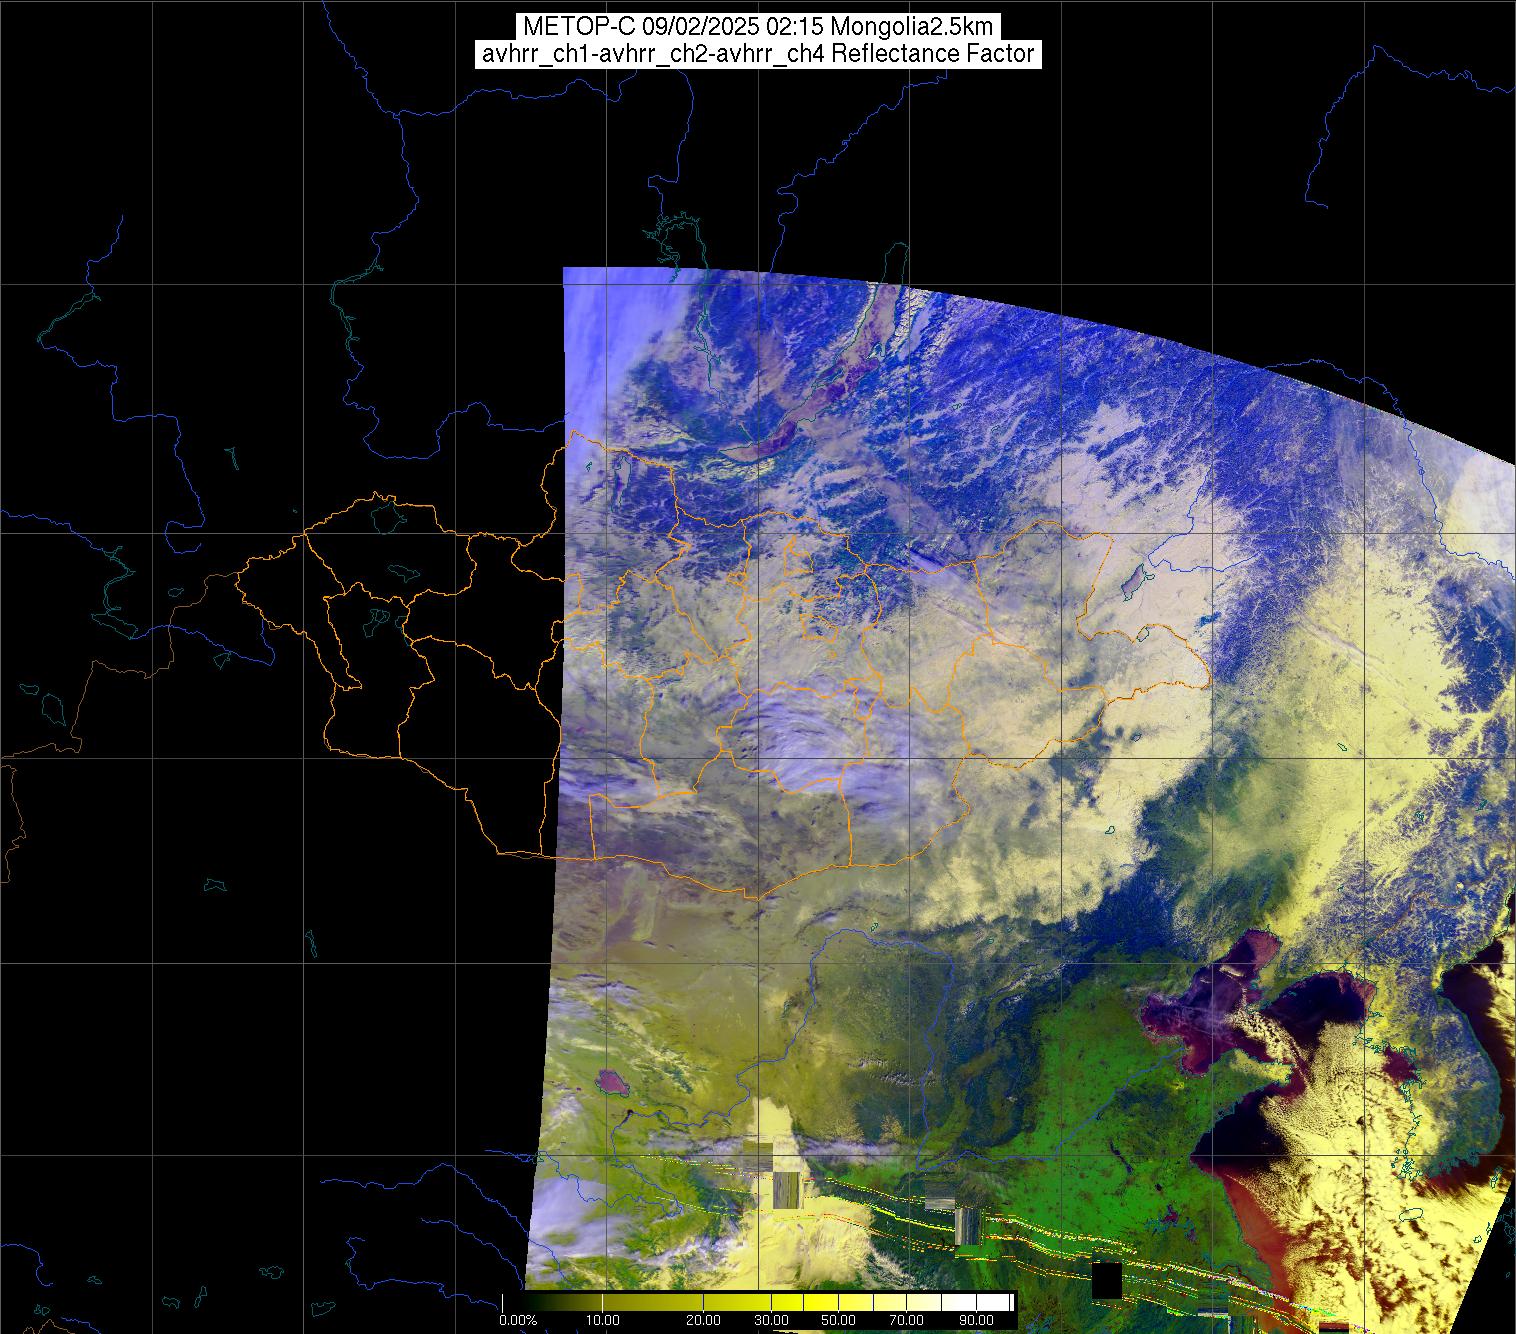Click the 10.00 colorbar label
The width and height of the screenshot is (1516, 1334).
click(x=602, y=1321)
